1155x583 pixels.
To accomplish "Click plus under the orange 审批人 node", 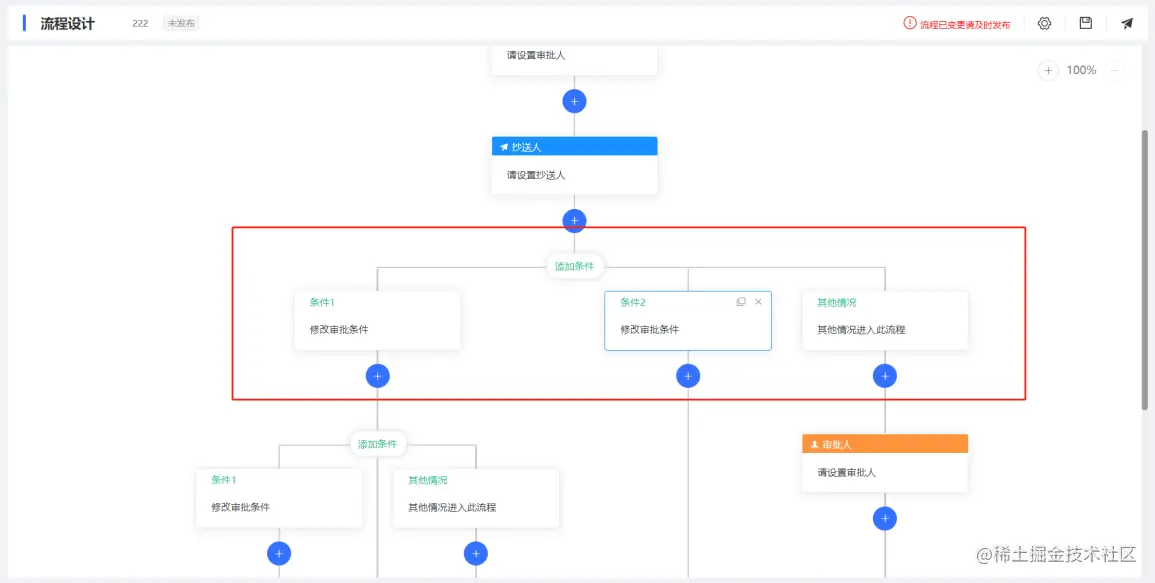I will (885, 518).
